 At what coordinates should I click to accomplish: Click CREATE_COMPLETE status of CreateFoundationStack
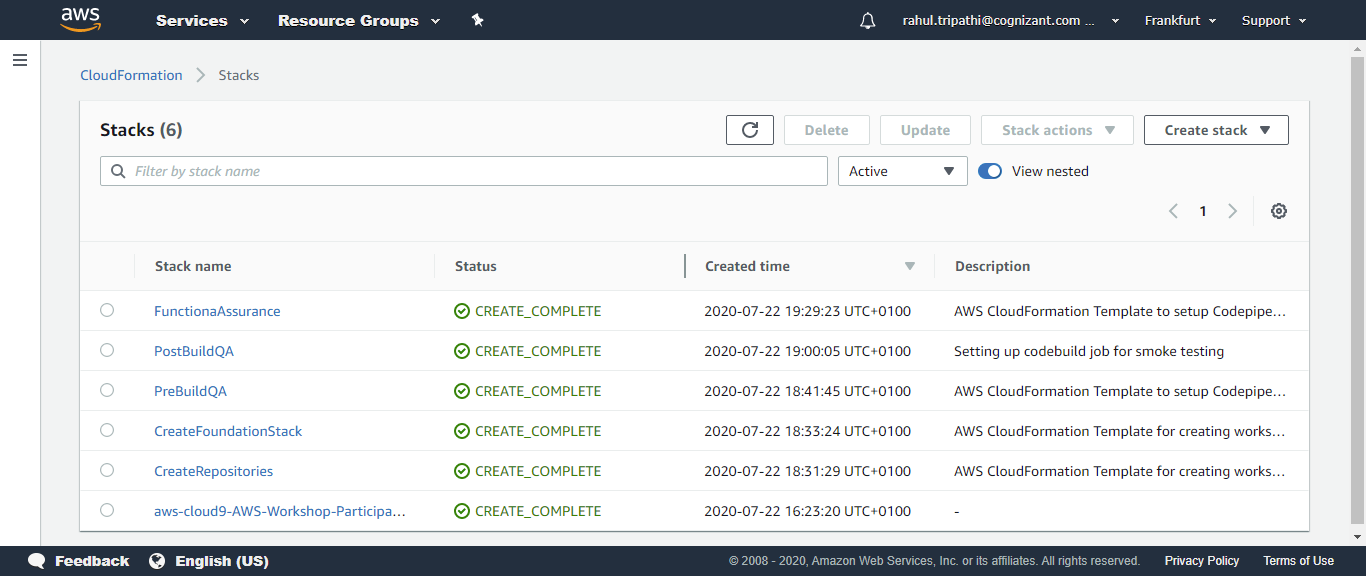tap(538, 431)
